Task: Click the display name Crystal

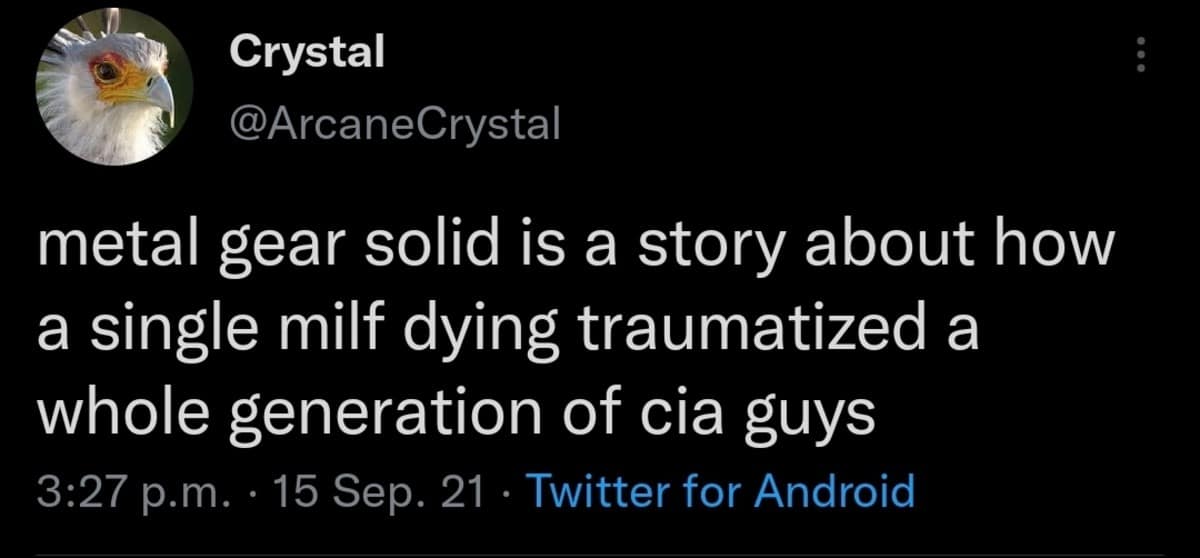Action: tap(305, 54)
